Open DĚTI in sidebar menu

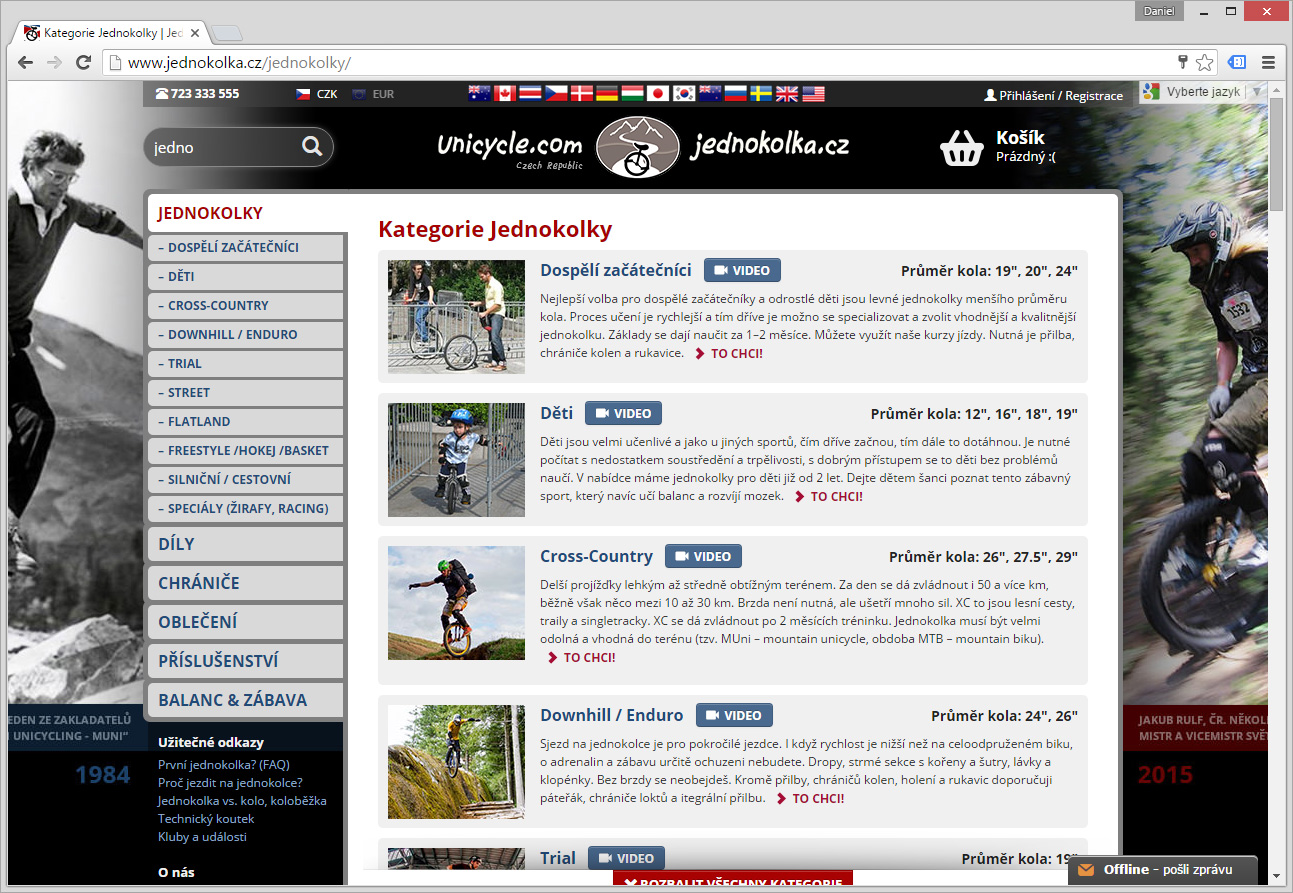246,277
